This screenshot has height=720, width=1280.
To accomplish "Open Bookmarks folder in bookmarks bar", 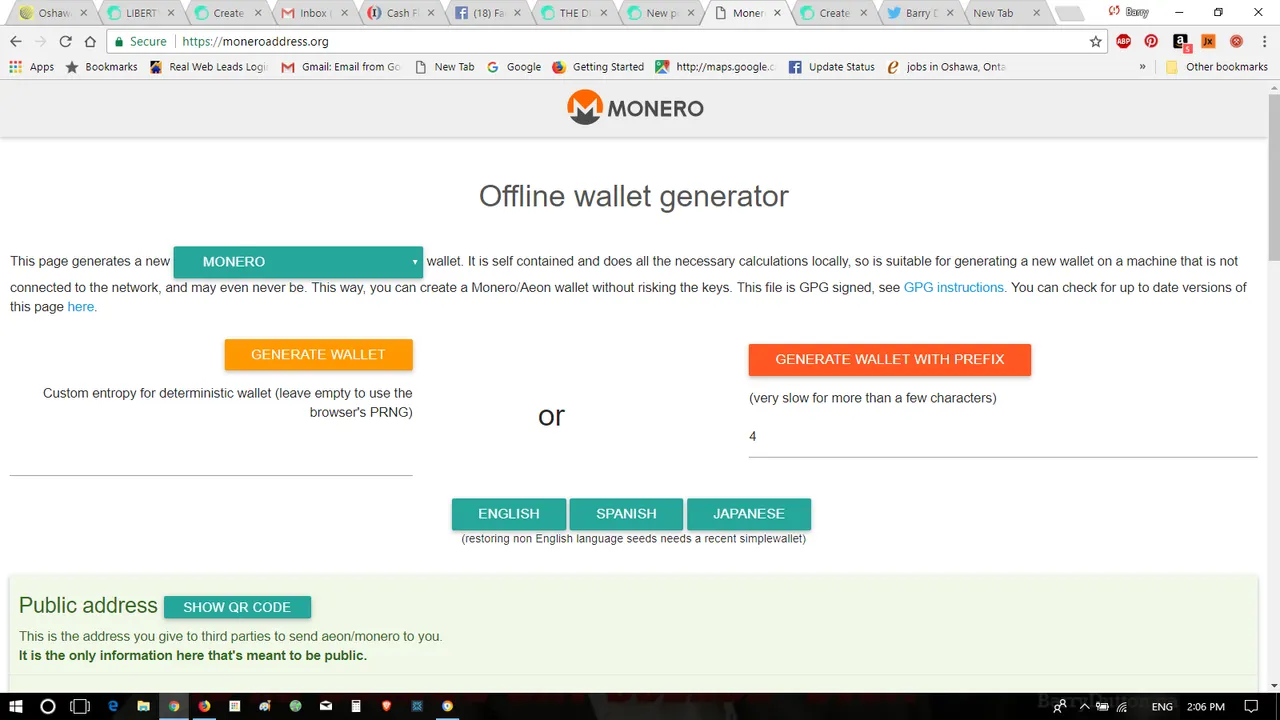I will pos(101,67).
